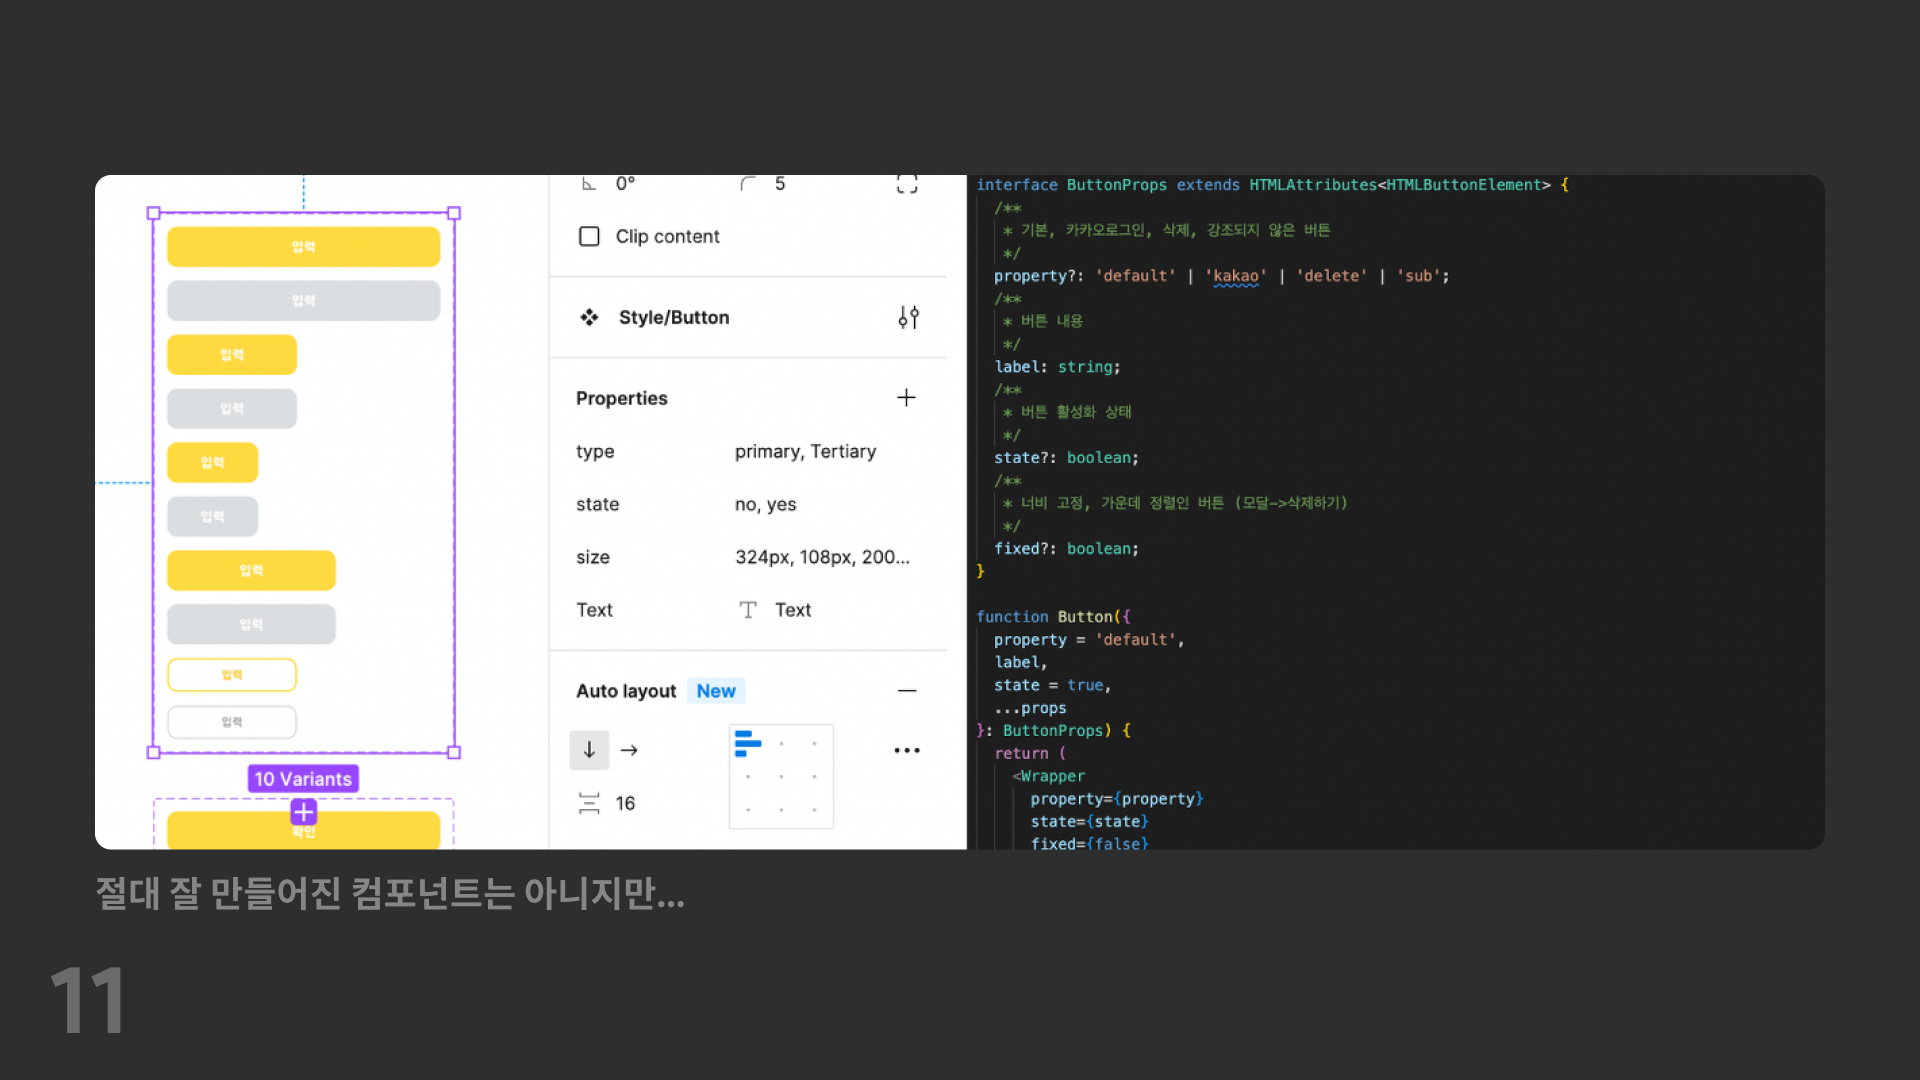Enable the Clip content checkbox

point(589,236)
